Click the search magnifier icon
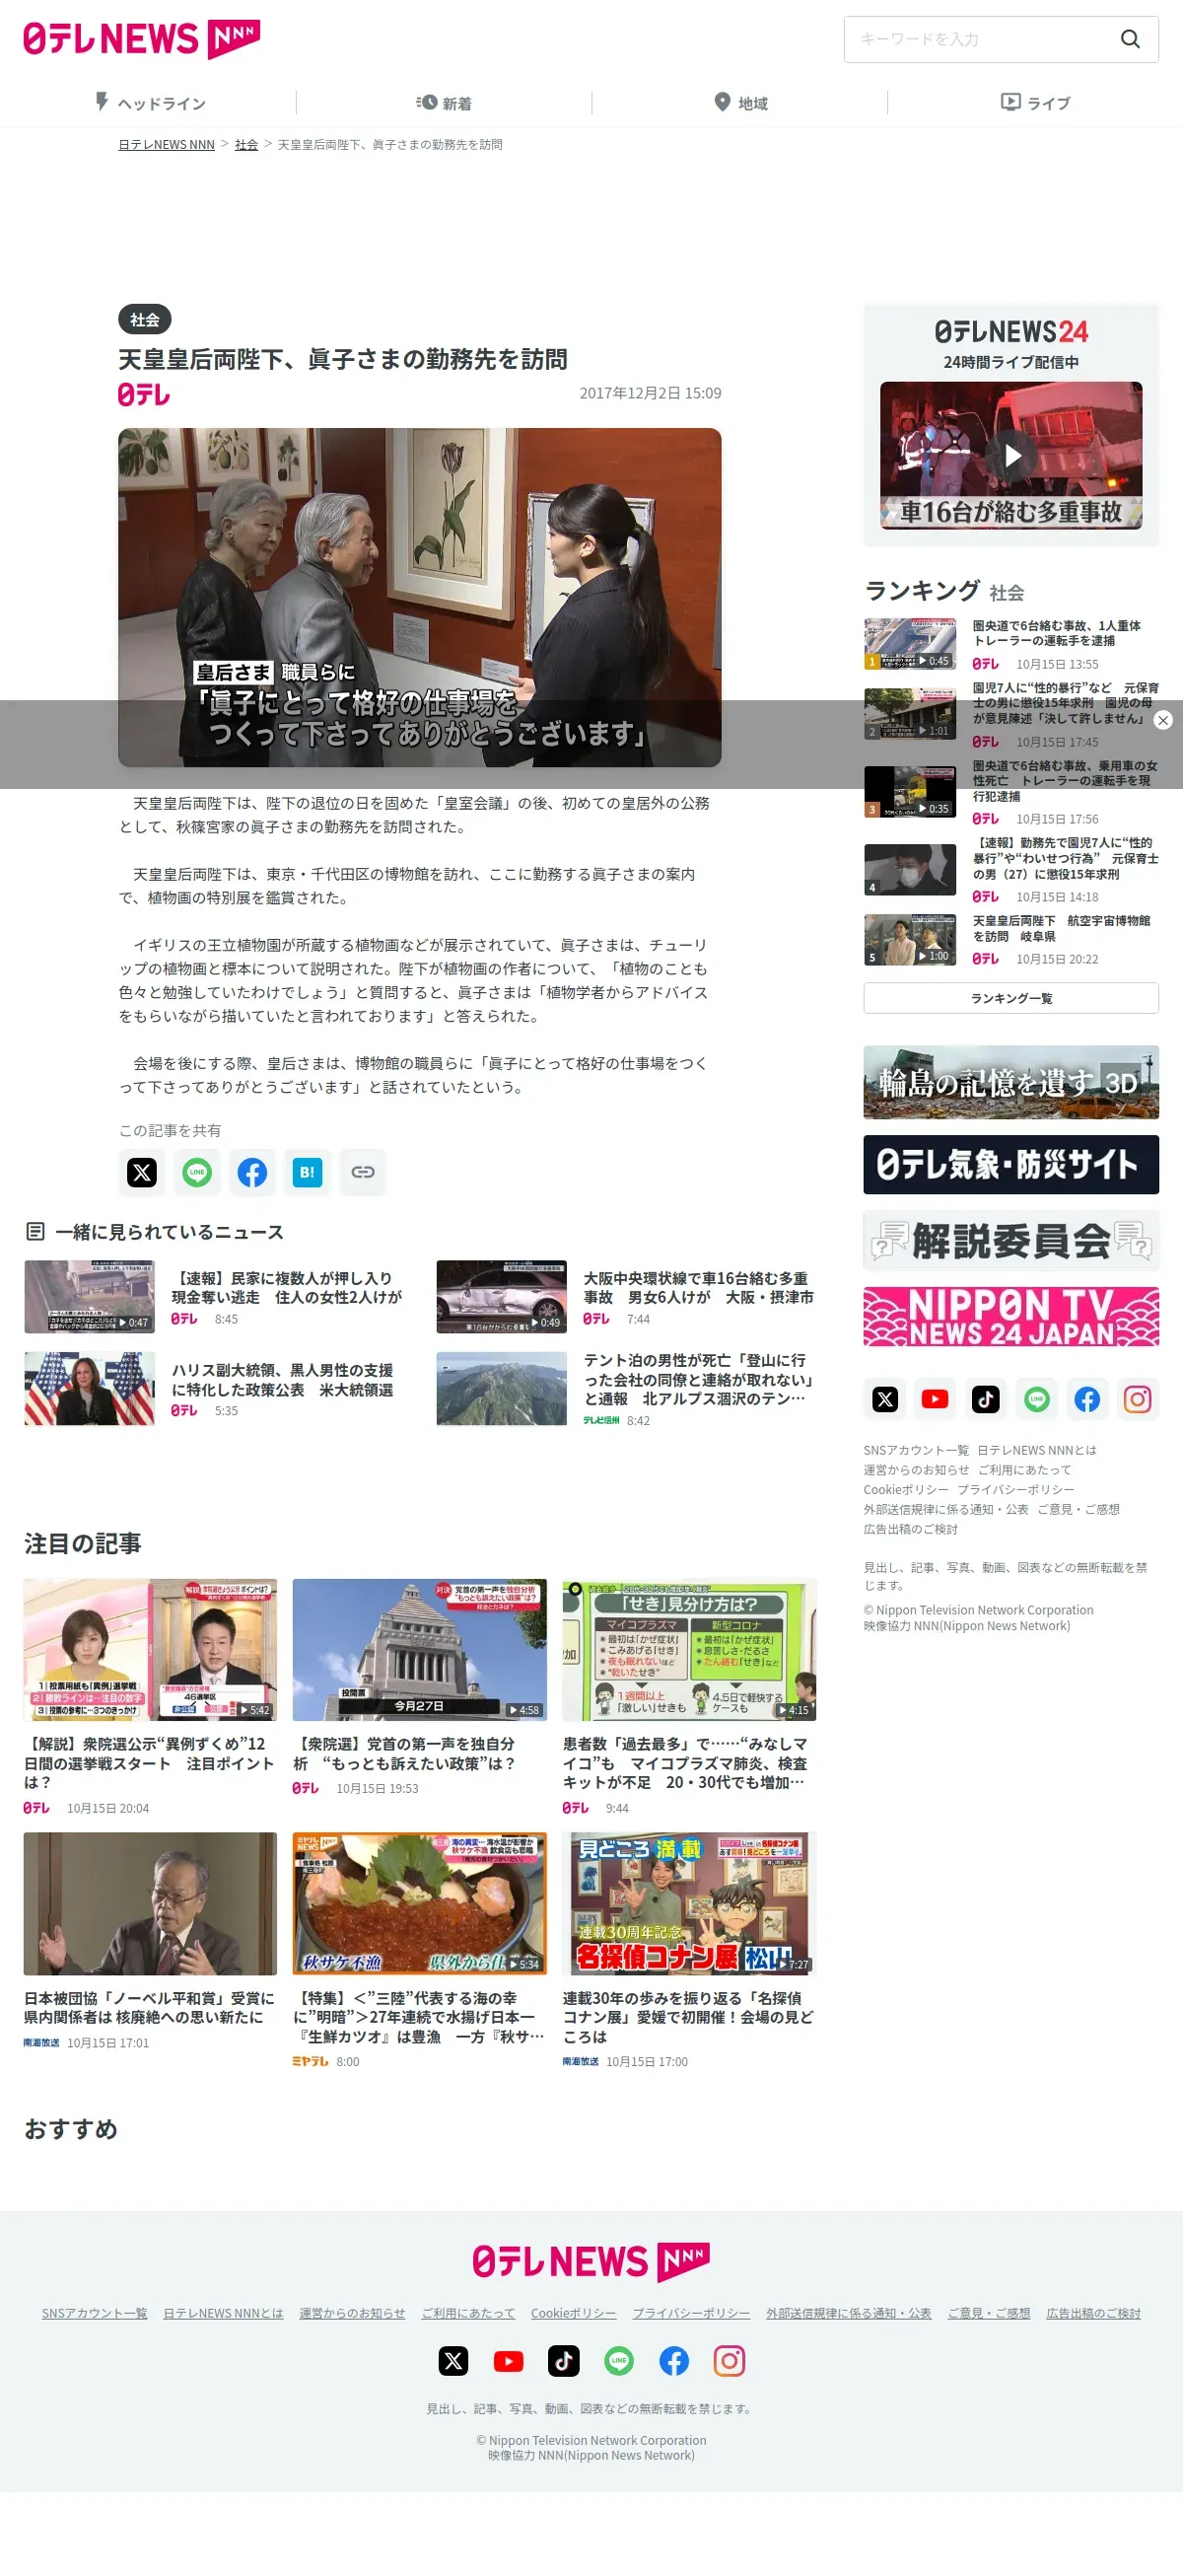 [1129, 39]
